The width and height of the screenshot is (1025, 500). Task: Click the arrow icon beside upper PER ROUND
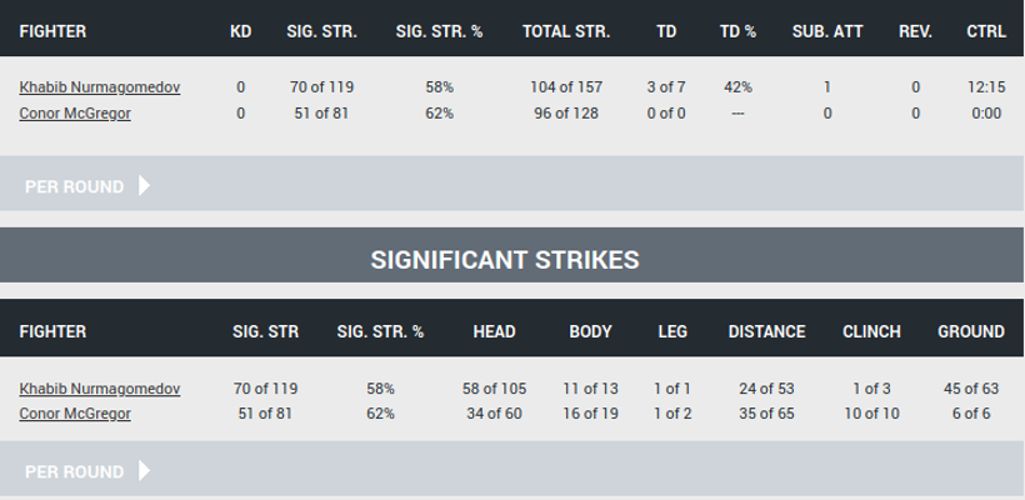pos(144,186)
